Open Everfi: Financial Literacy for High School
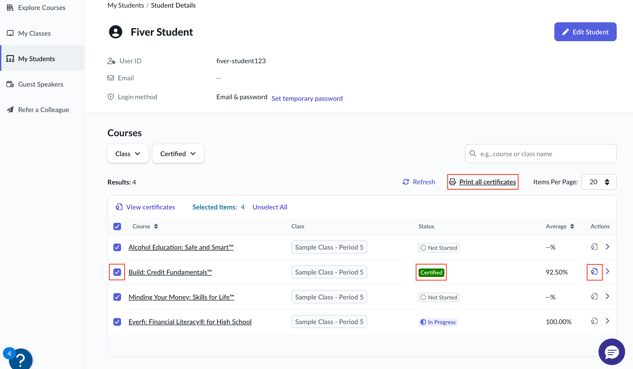Viewport: 633px width, 369px height. pyautogui.click(x=190, y=322)
